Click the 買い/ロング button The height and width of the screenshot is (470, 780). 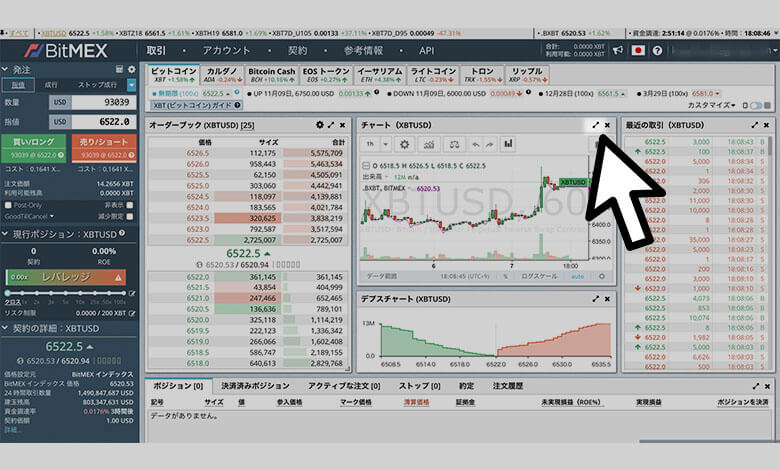click(33, 148)
